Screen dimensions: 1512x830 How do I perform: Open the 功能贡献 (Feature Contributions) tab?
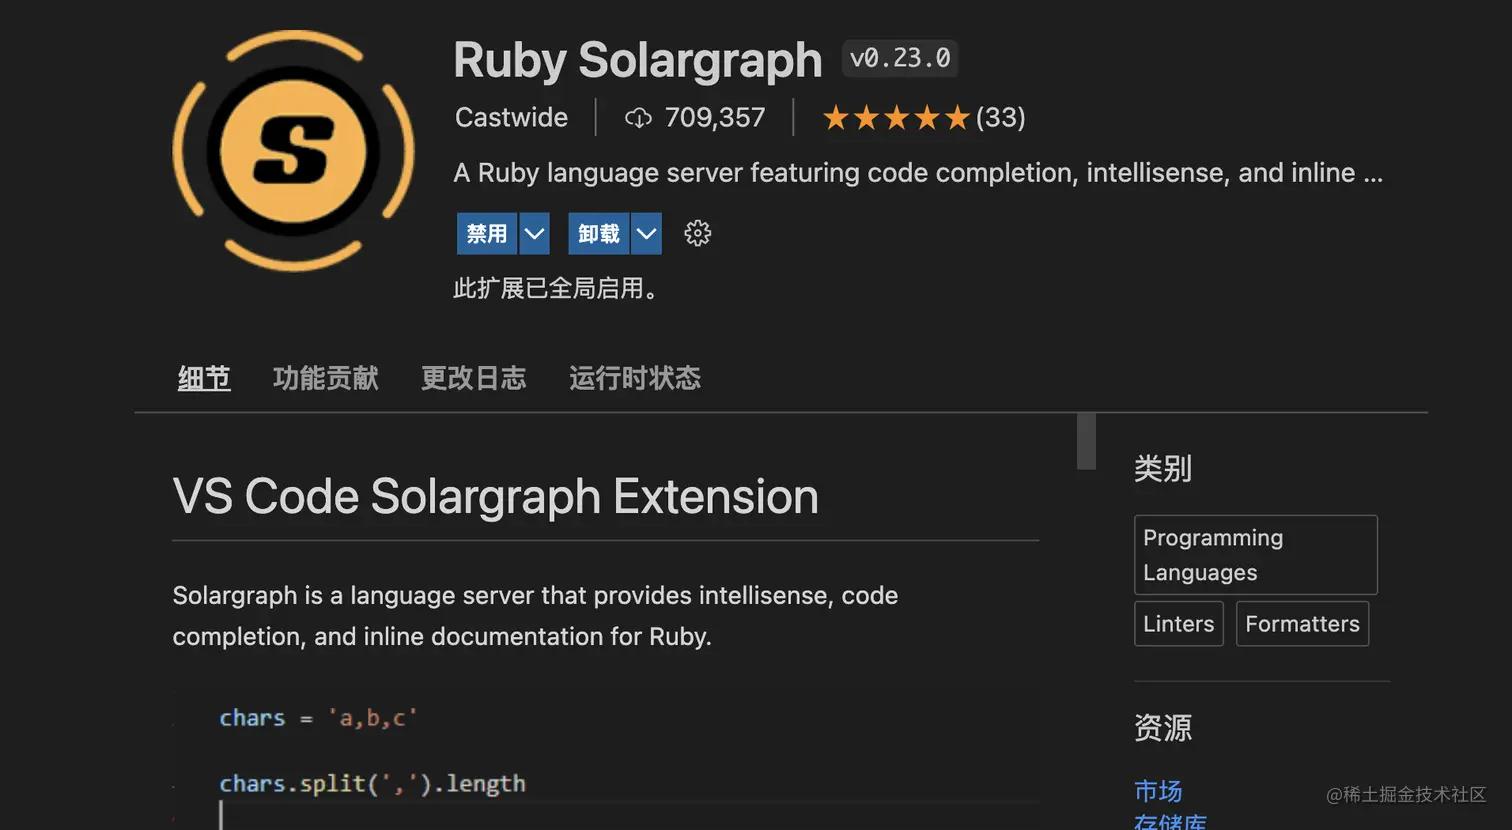pyautogui.click(x=326, y=378)
